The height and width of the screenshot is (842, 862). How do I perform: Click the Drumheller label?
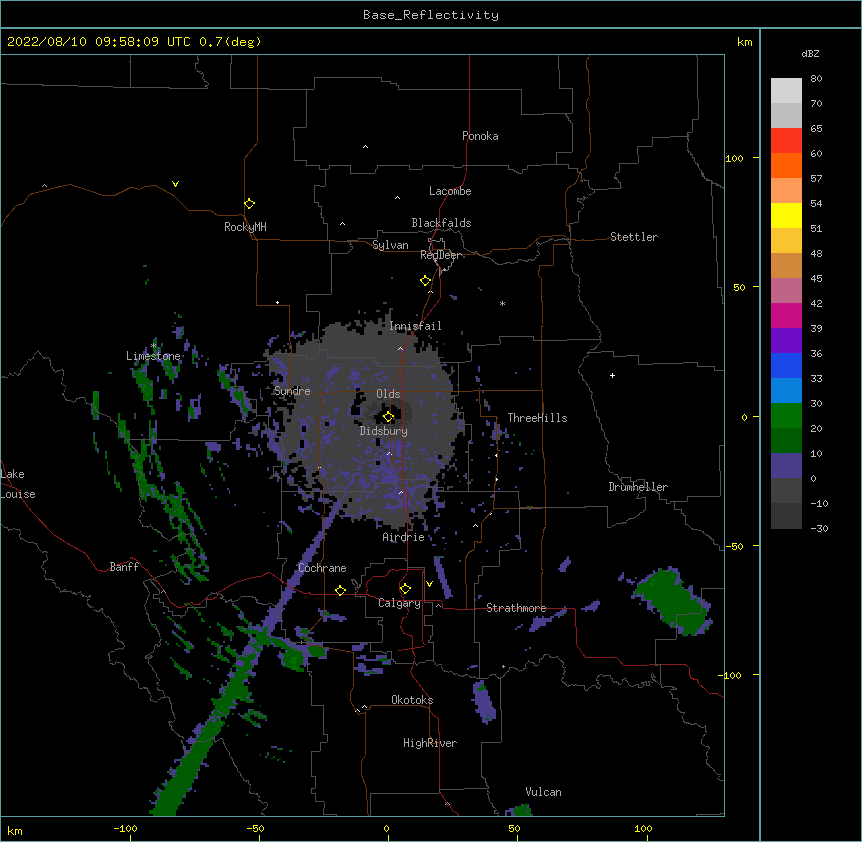click(x=638, y=487)
